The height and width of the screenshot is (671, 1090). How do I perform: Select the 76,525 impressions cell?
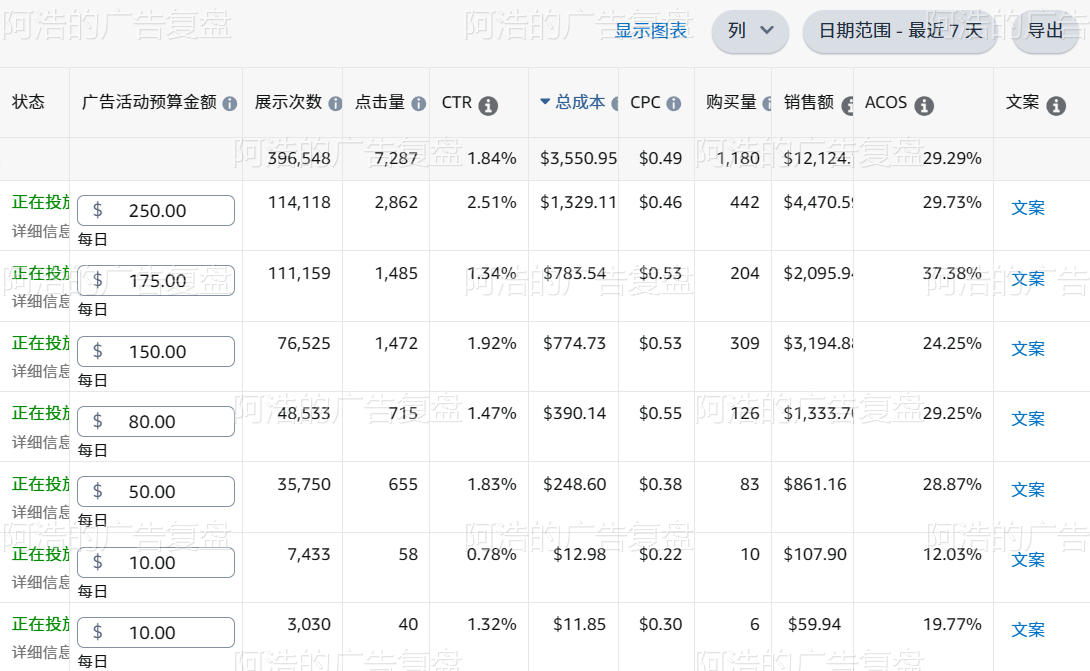(x=304, y=343)
